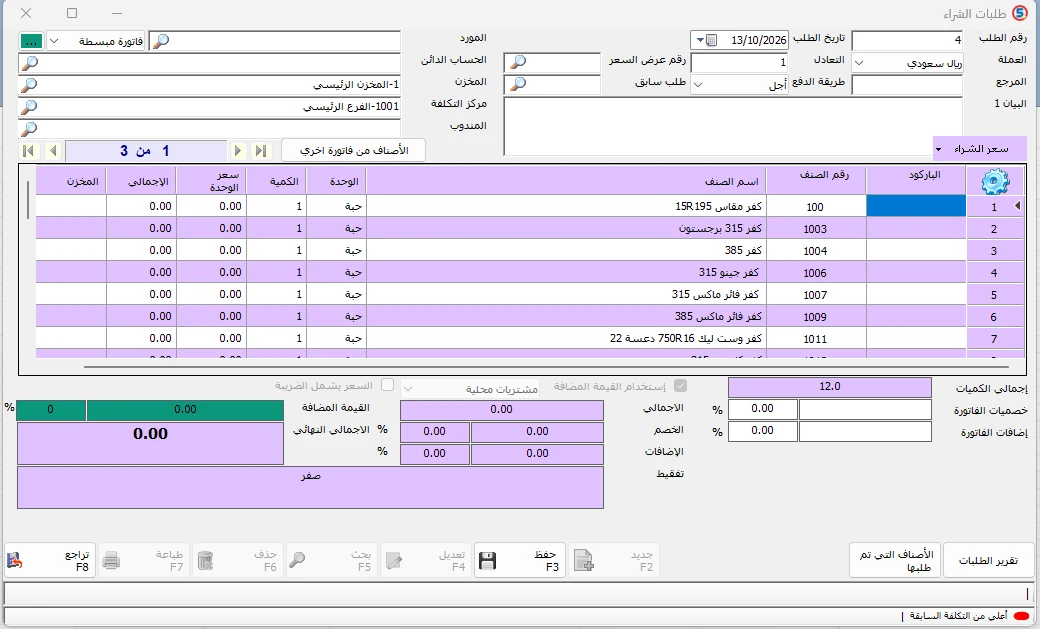
Task: Click the Undo (تراجع F8) button
Action: click(x=50, y=560)
